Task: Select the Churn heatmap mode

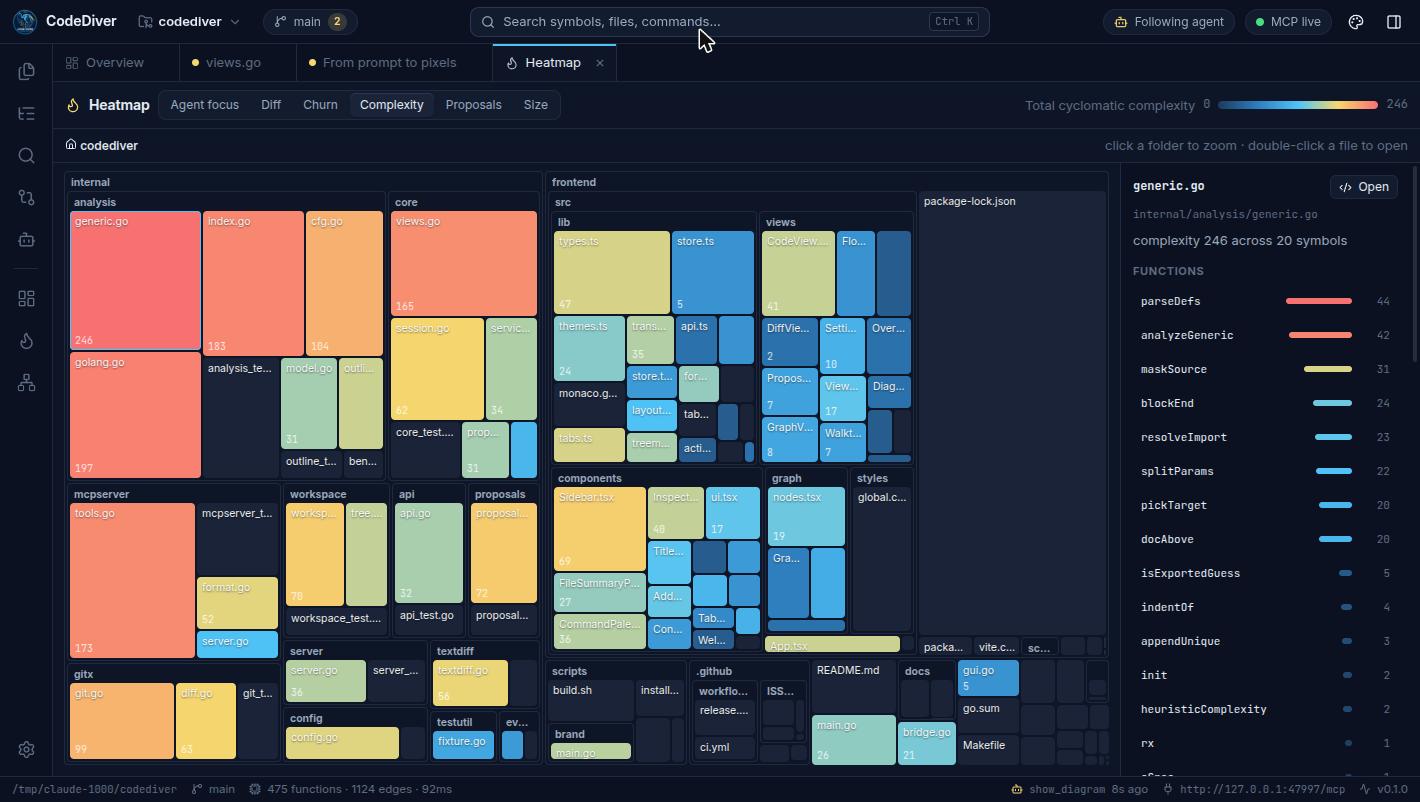Action: pyautogui.click(x=320, y=105)
